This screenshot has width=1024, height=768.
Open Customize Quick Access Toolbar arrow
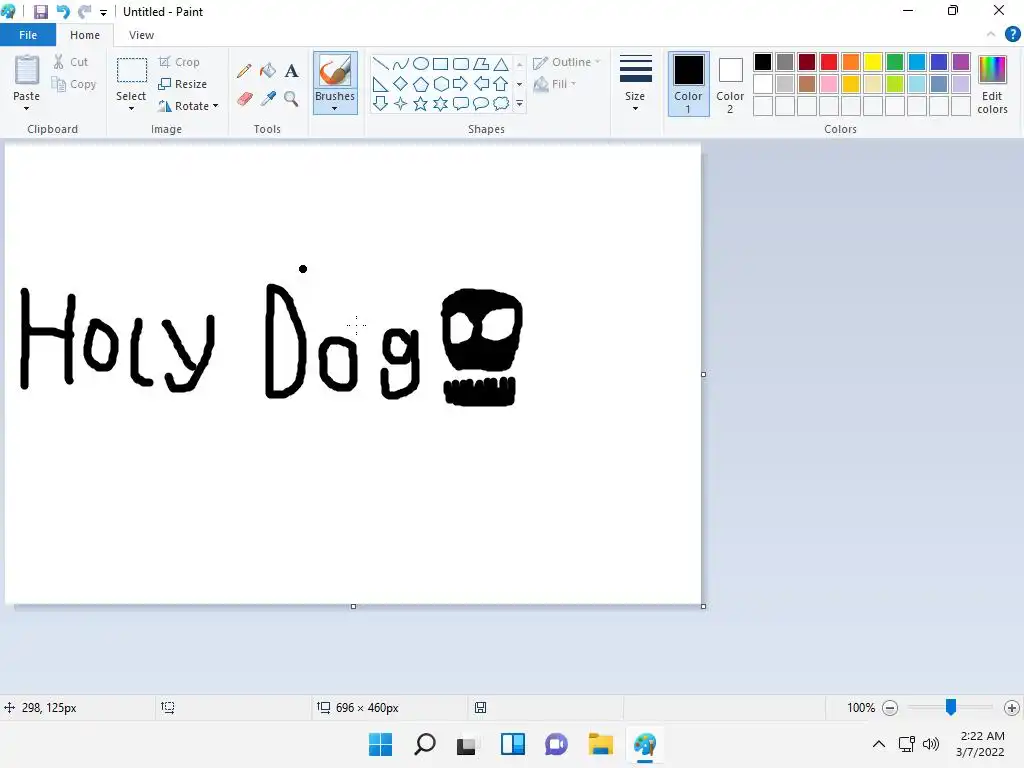click(103, 12)
